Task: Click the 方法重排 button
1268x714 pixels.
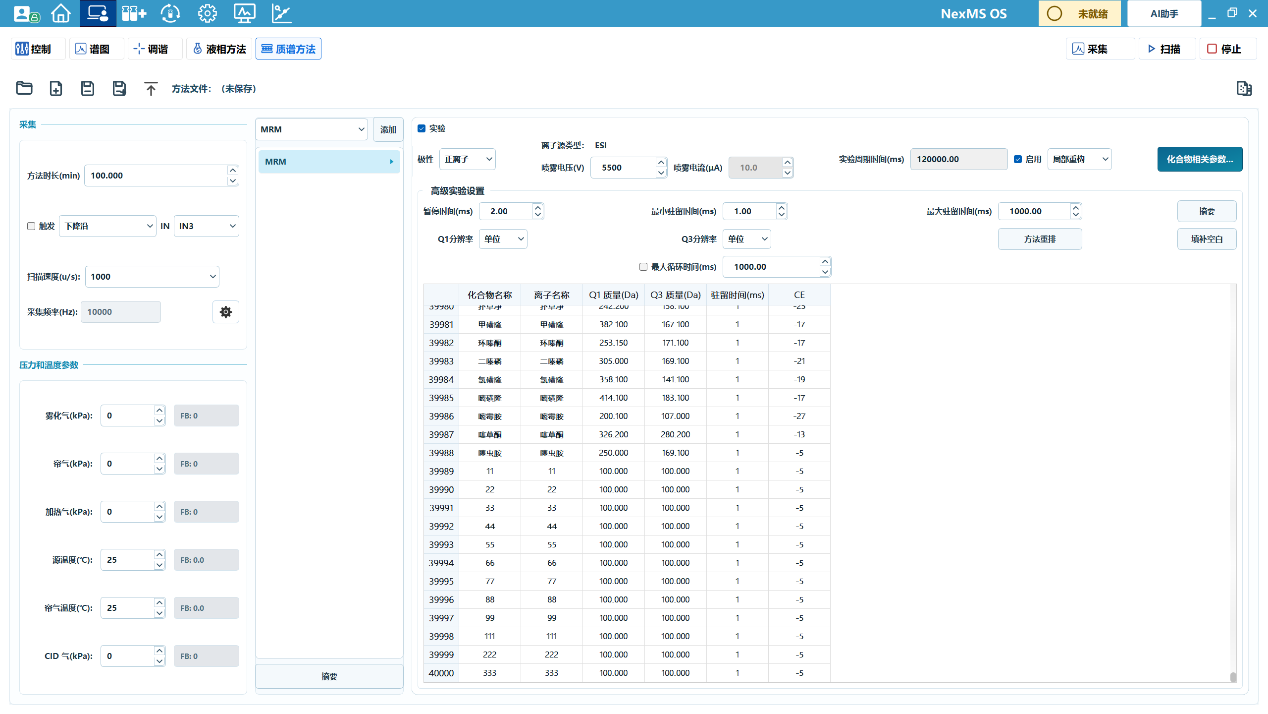Action: [x=1040, y=239]
